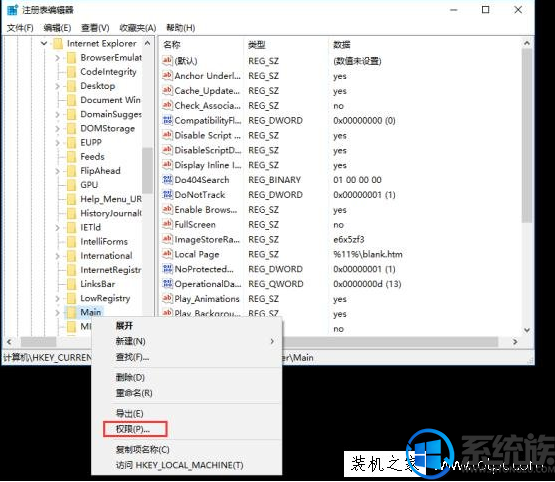The image size is (555, 482).
Task: Click scroll-down arrow of values pane
Action: click(527, 330)
